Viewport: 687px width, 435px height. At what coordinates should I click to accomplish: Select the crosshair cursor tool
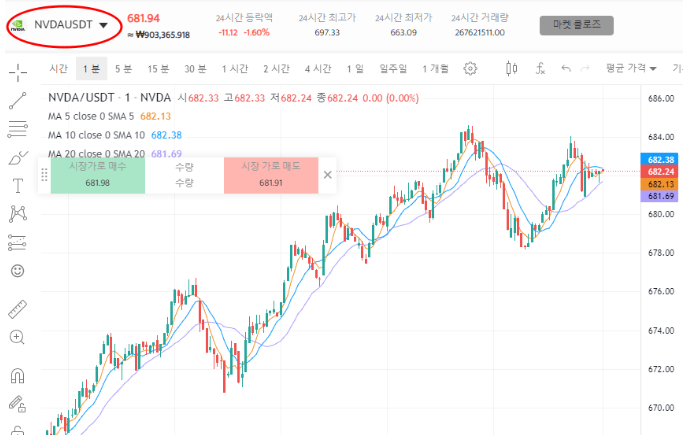click(x=18, y=72)
